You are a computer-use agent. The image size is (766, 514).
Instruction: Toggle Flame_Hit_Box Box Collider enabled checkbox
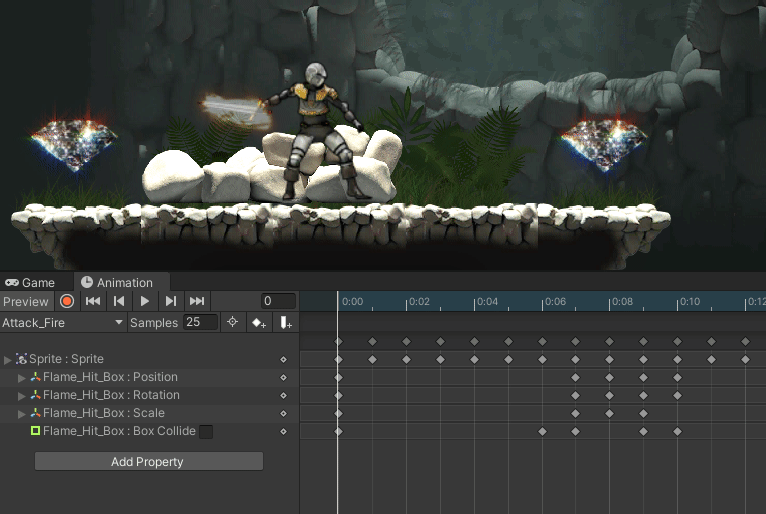pos(206,431)
